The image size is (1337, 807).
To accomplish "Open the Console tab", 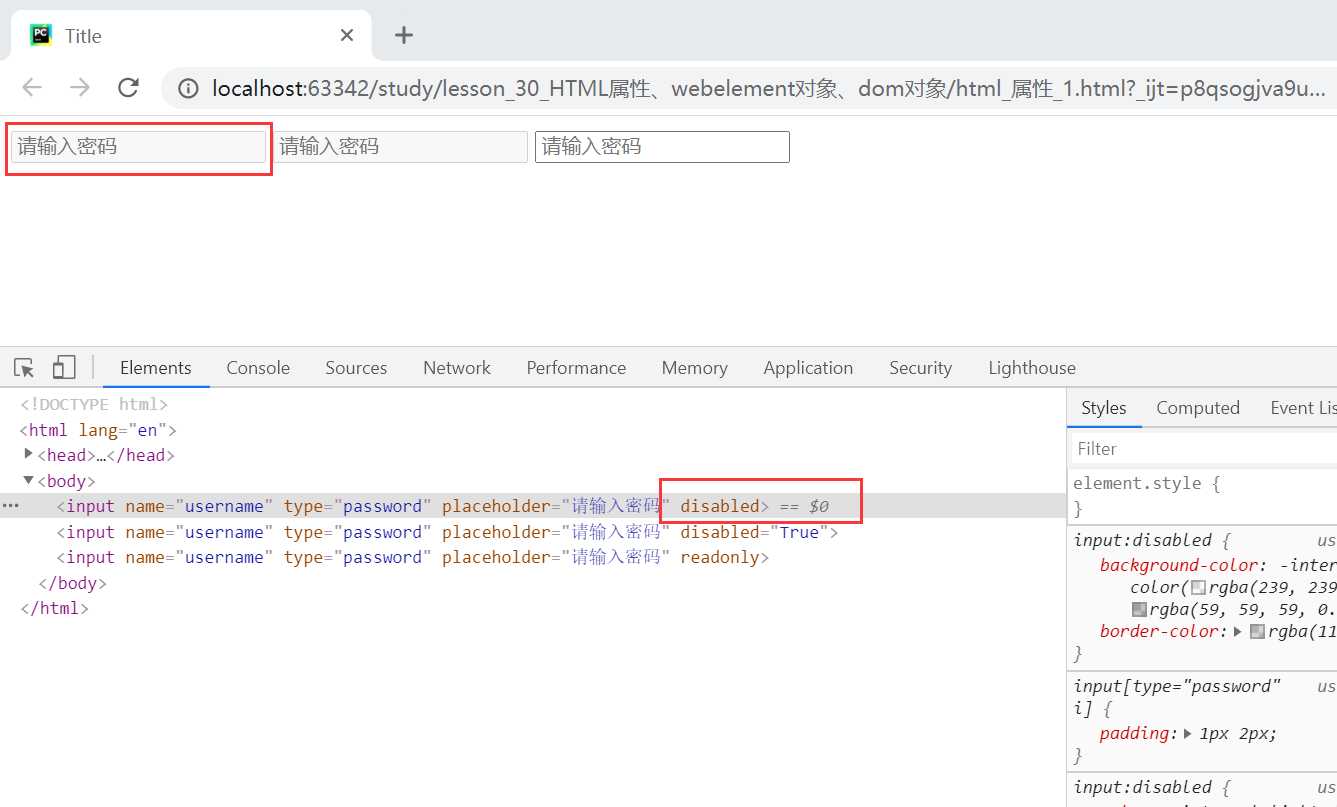I will click(258, 368).
